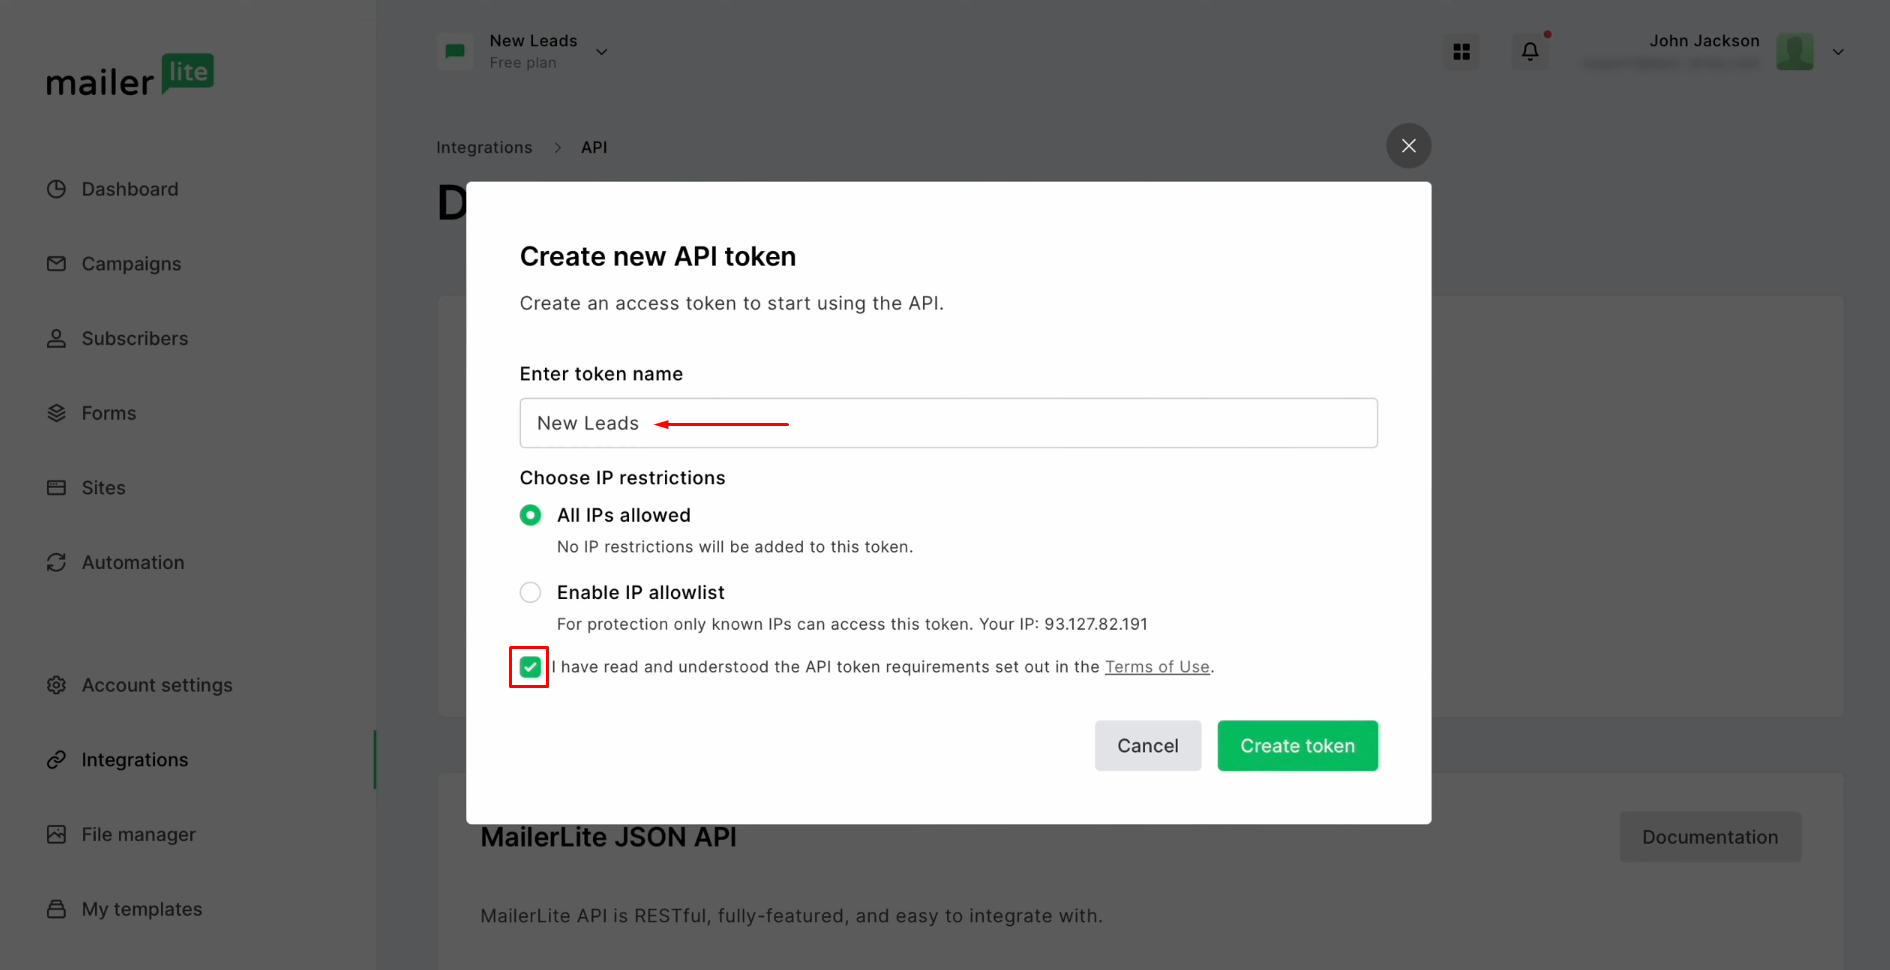
Task: Open the apps grid icon
Action: pyautogui.click(x=1462, y=51)
